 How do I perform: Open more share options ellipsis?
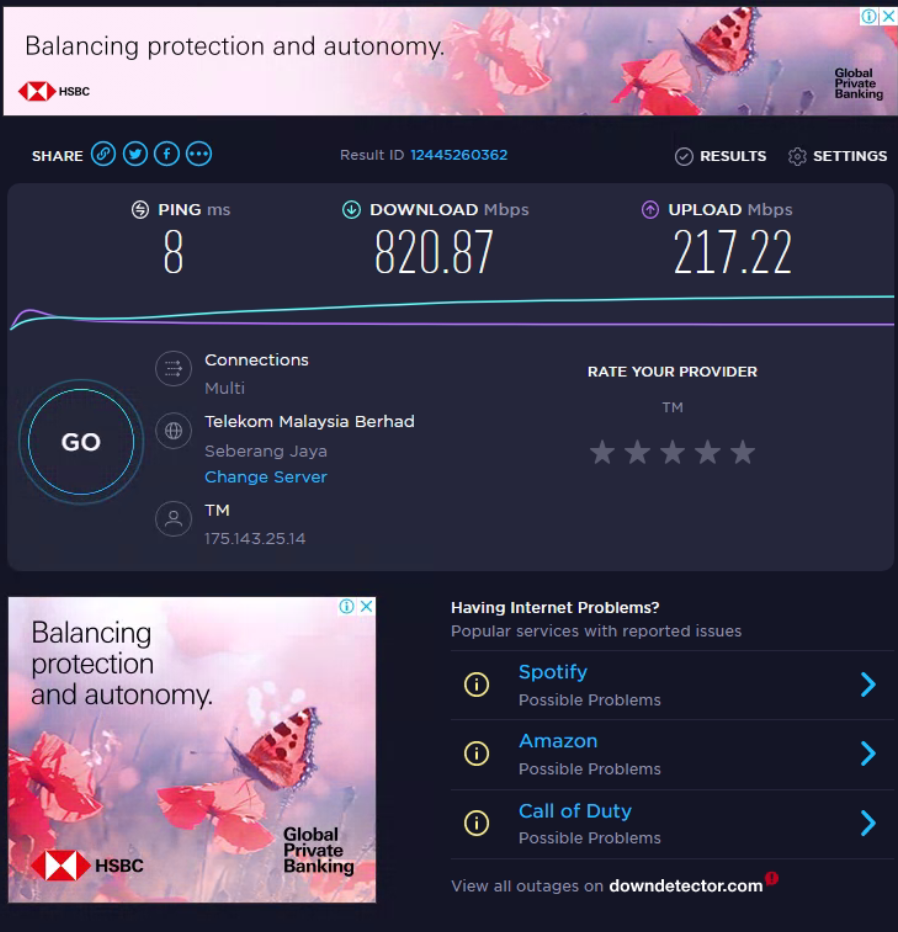(198, 155)
